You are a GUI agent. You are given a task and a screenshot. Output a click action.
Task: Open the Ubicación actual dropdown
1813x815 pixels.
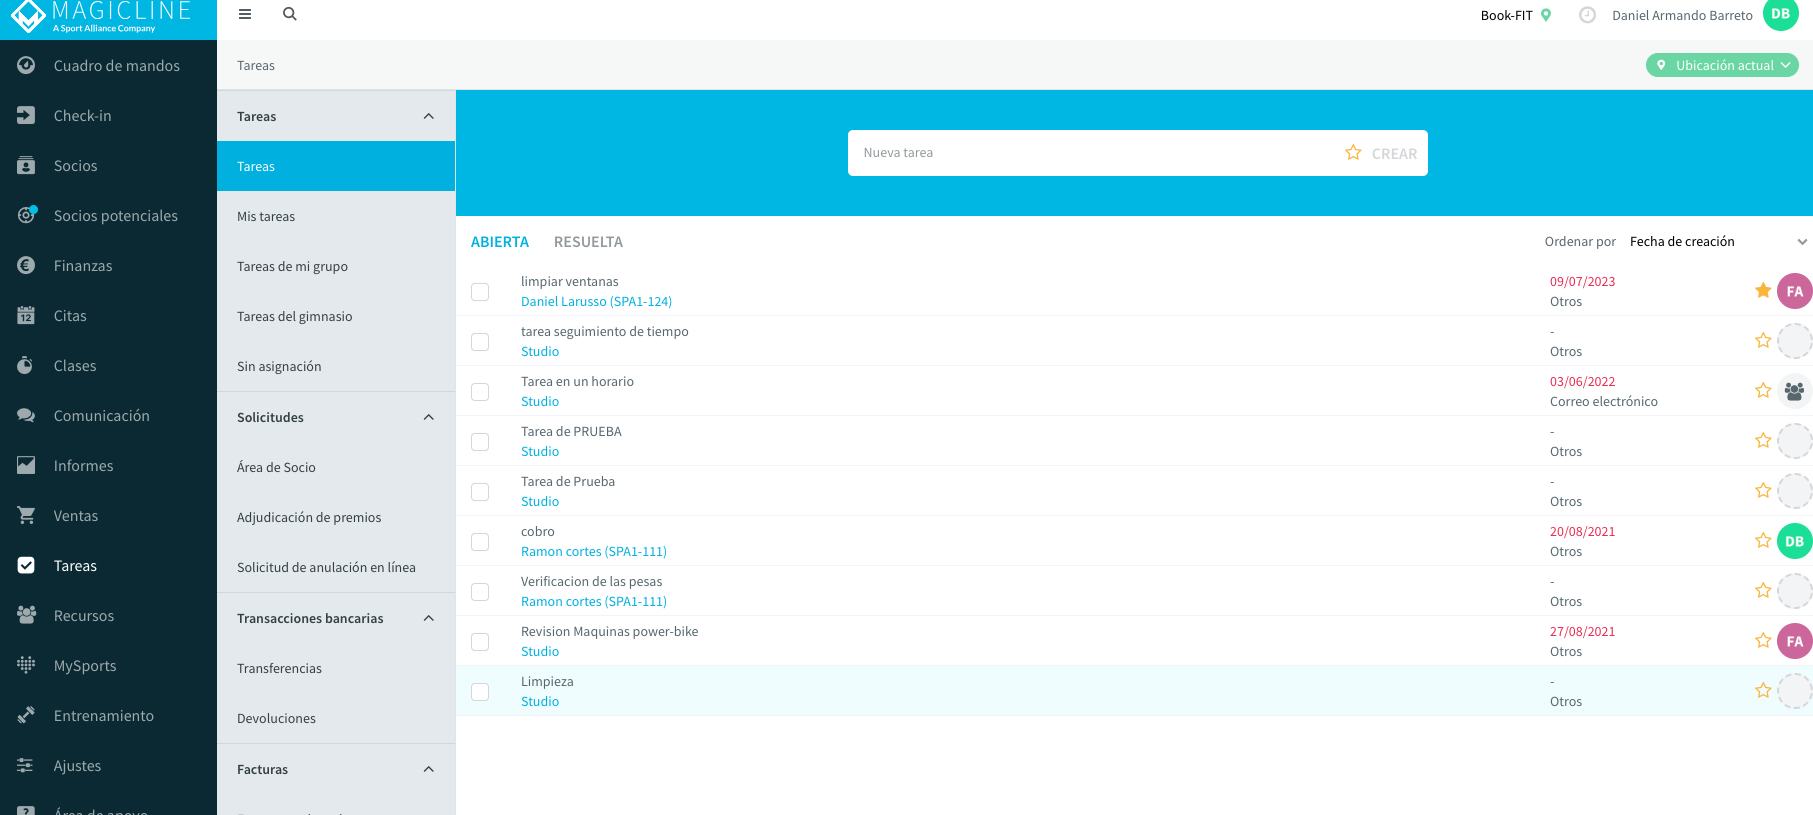pos(1722,65)
